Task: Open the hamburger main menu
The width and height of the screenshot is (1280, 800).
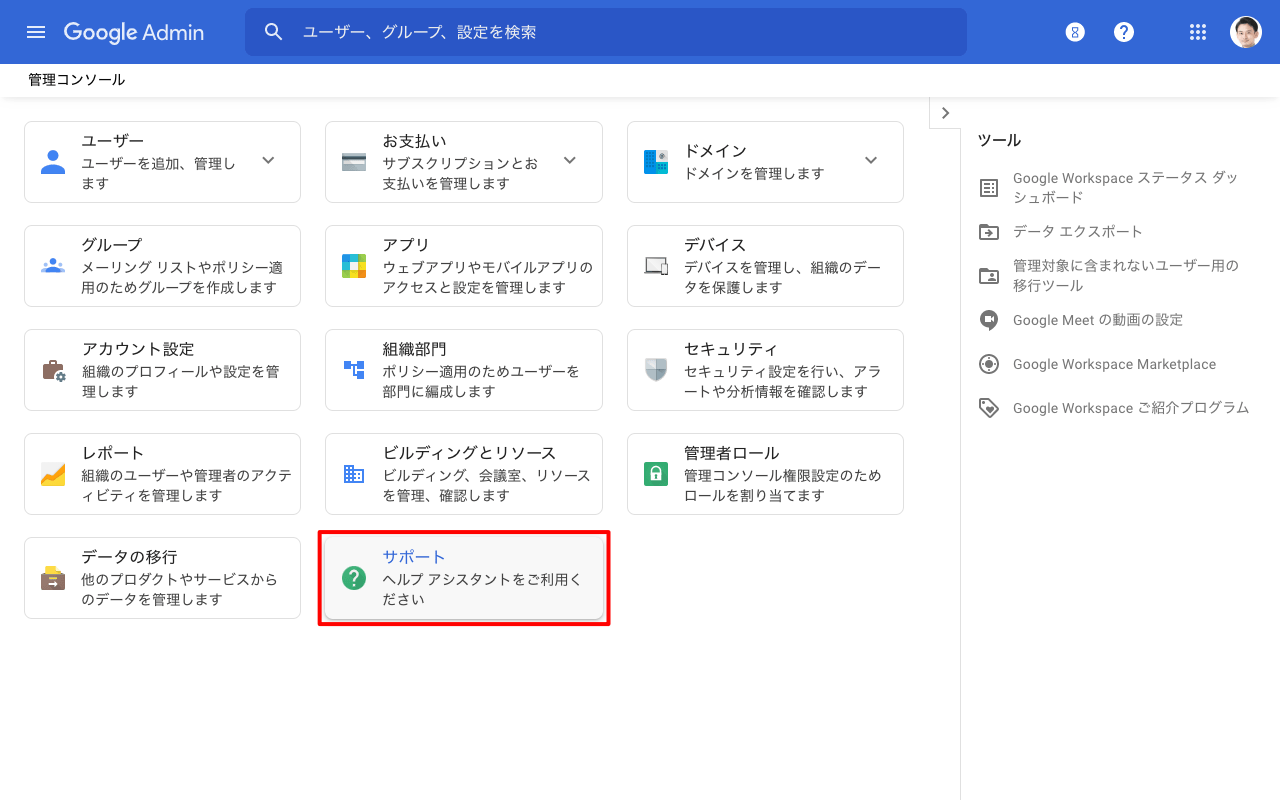Action: (x=36, y=32)
